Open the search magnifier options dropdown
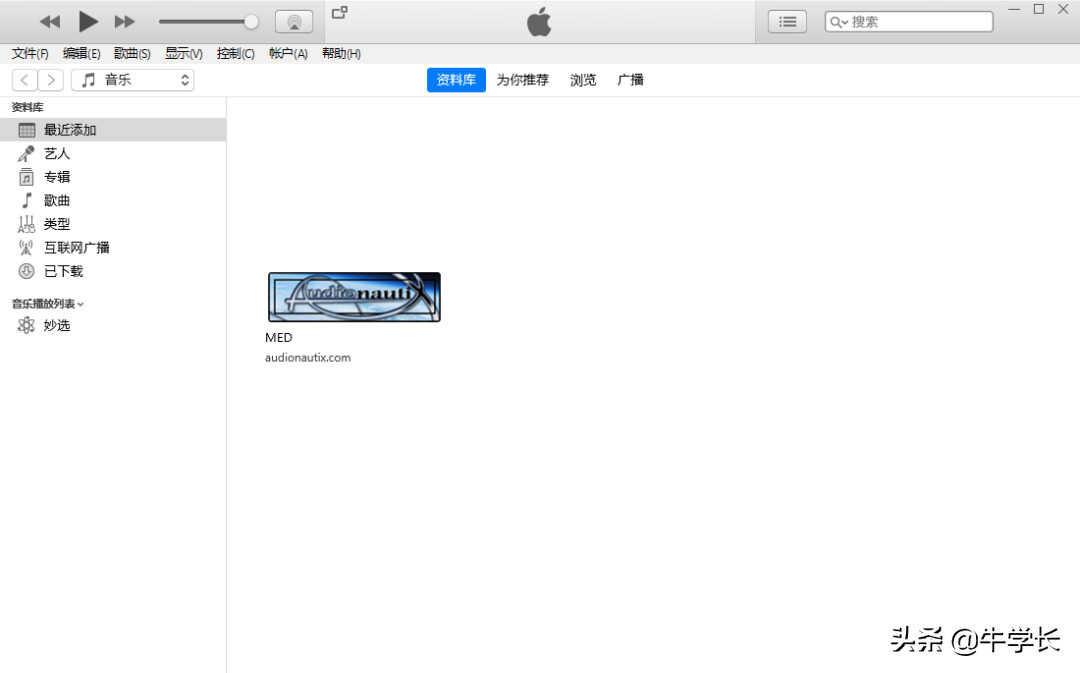This screenshot has height=673, width=1080. 838,22
